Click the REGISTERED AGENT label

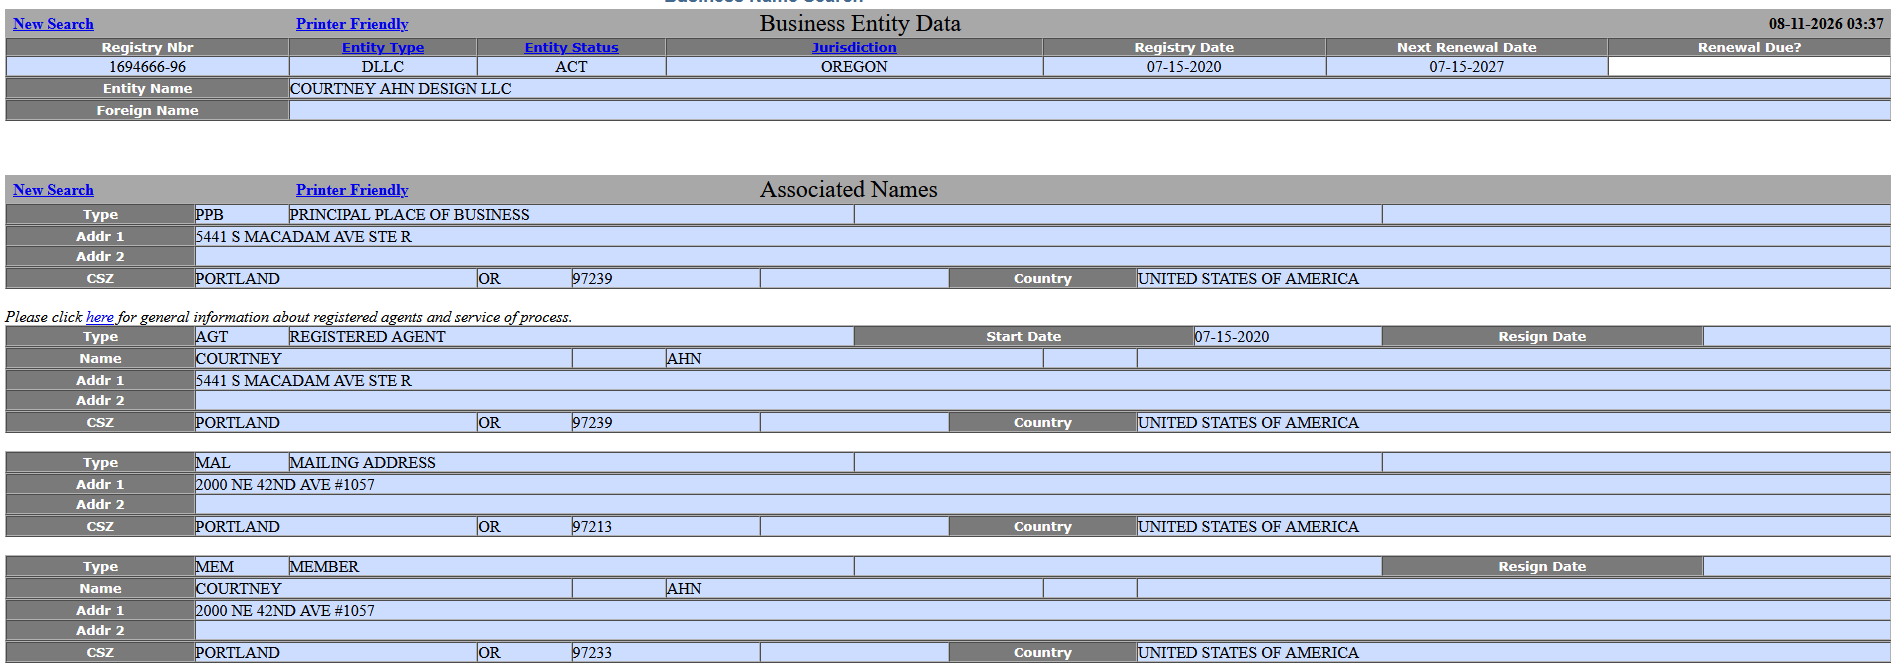tap(368, 337)
